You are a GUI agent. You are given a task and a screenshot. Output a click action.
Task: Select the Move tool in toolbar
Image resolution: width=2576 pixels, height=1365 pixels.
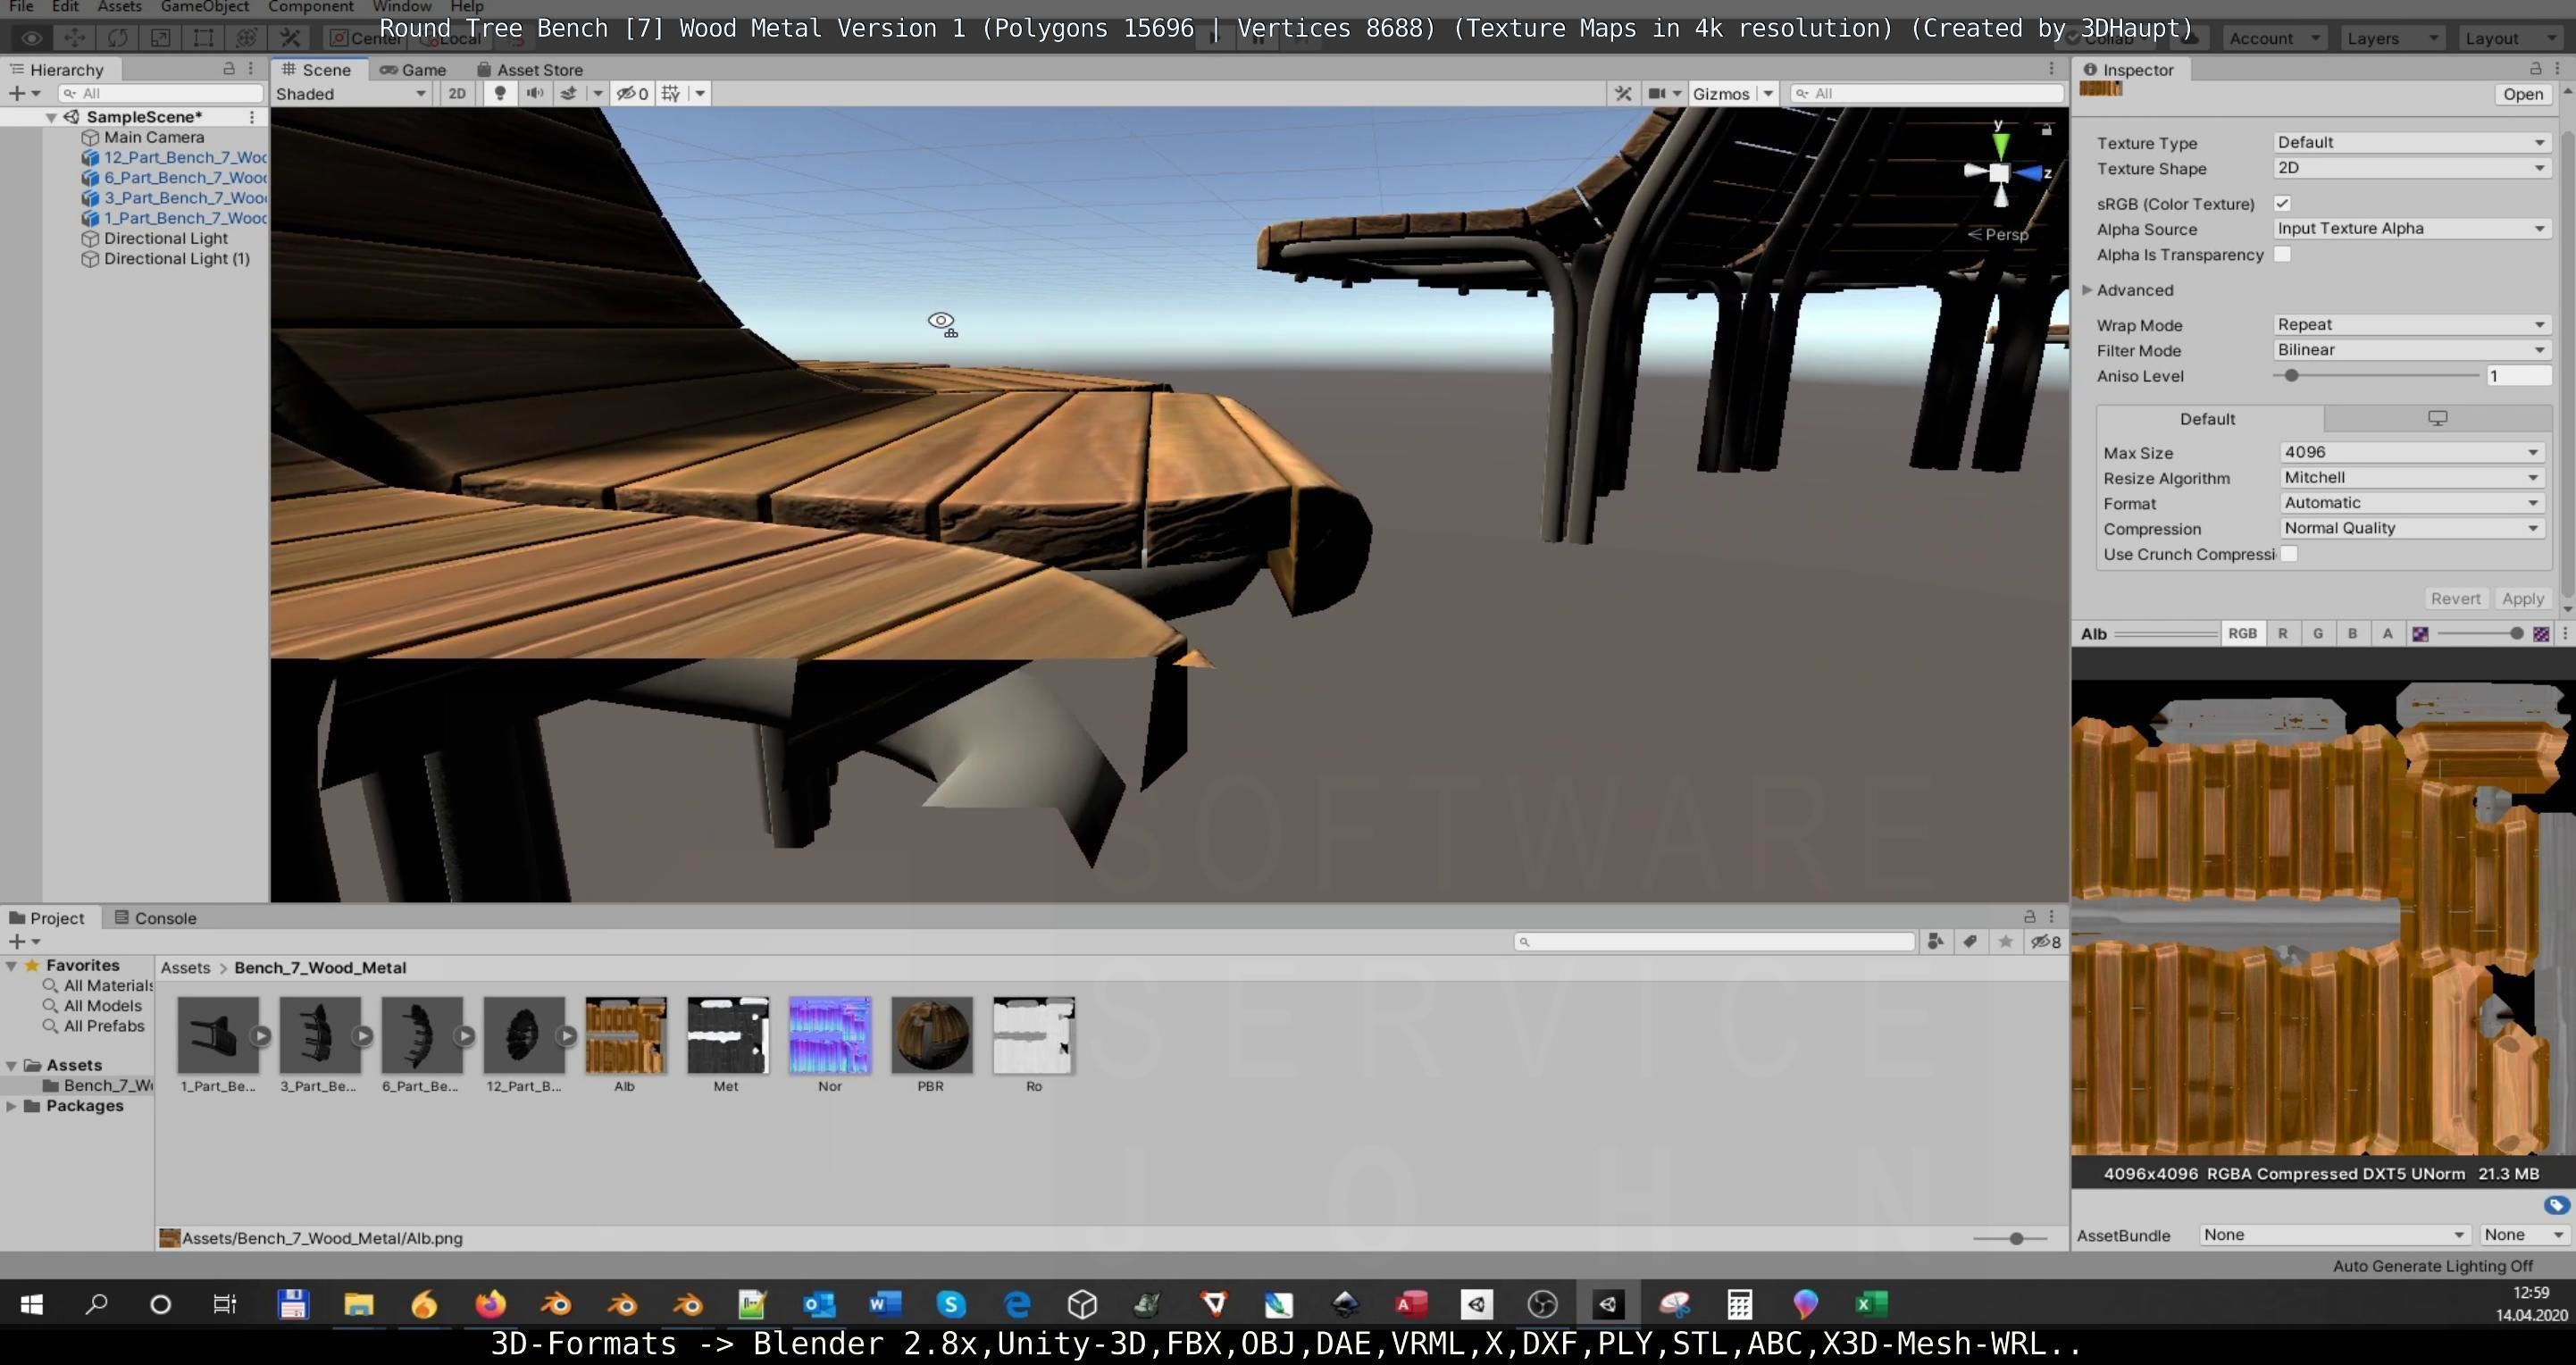74,38
